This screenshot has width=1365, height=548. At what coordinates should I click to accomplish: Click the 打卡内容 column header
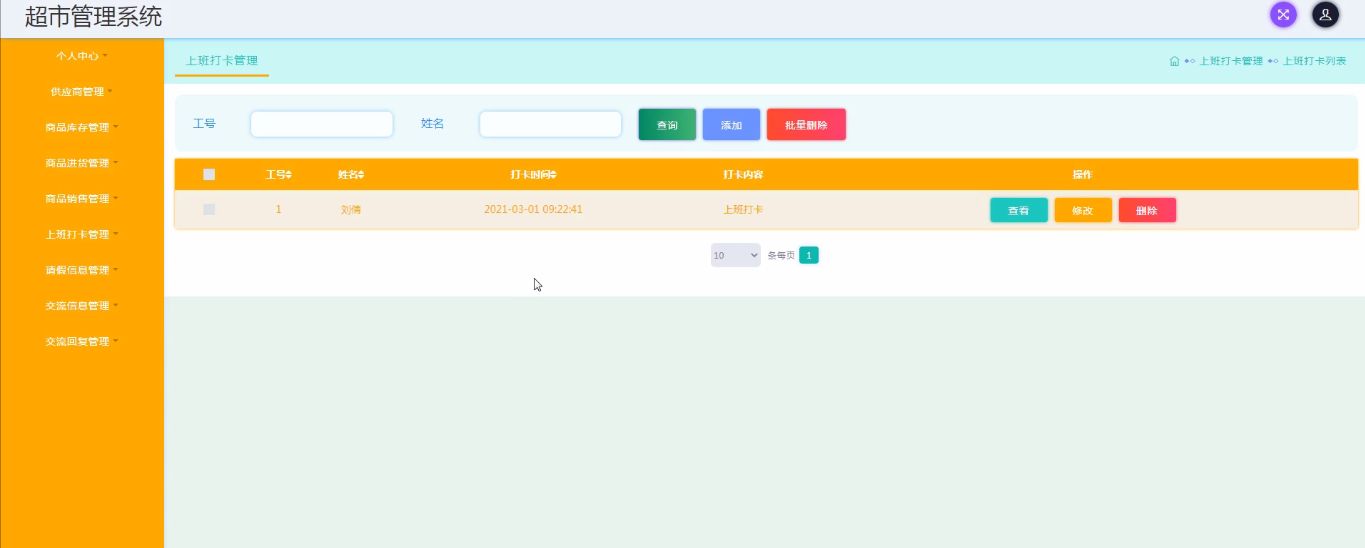tap(743, 175)
